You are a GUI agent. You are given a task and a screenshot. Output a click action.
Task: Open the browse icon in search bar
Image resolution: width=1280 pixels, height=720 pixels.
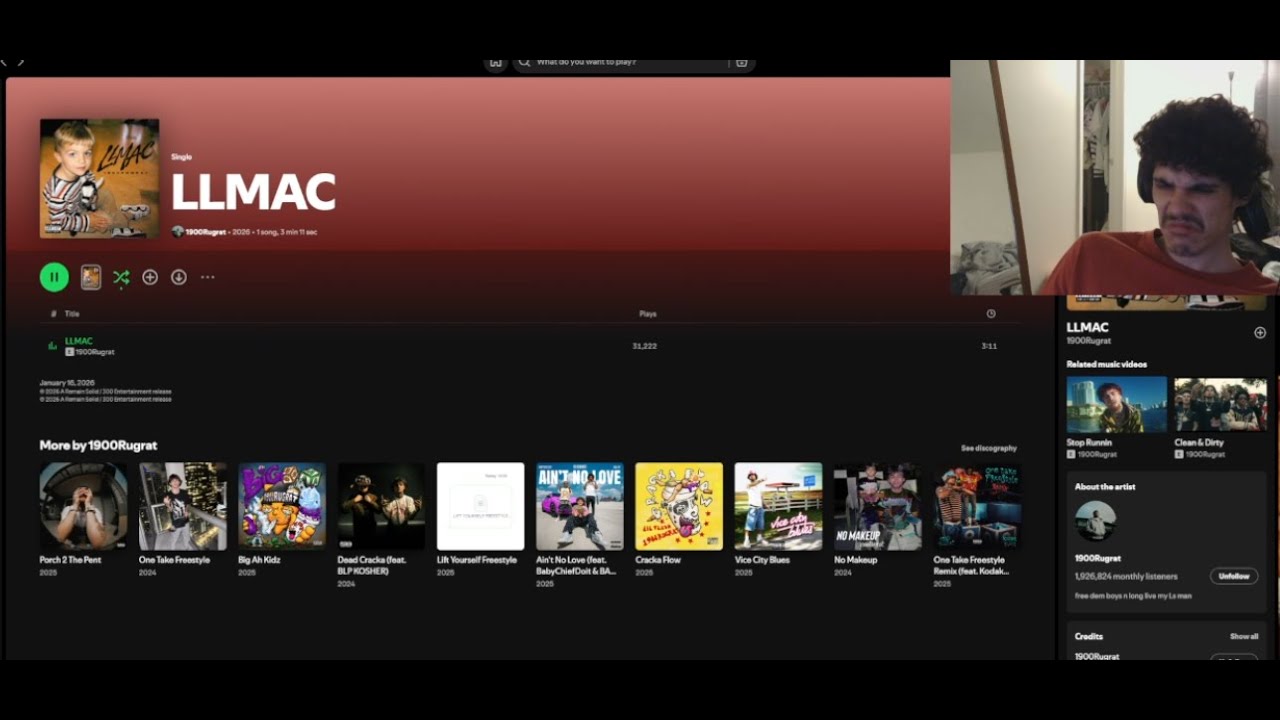[741, 62]
